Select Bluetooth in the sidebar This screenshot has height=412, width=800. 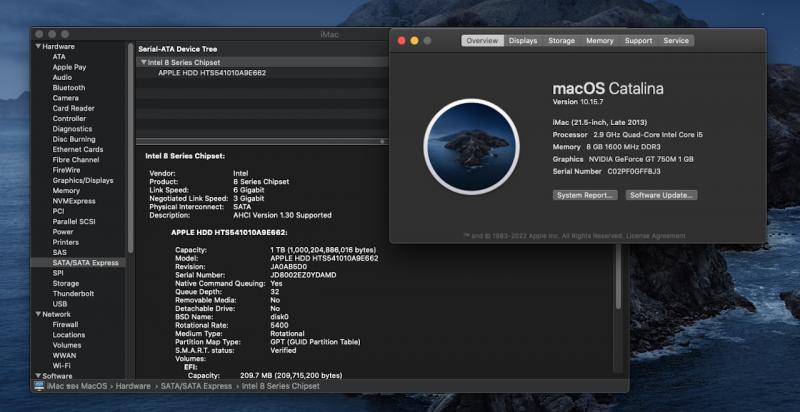(x=68, y=88)
